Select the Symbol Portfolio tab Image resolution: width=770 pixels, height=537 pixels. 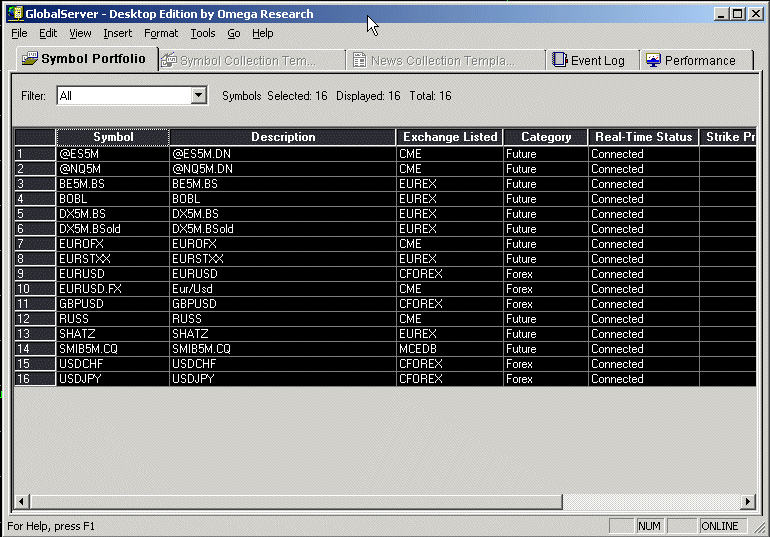(x=87, y=59)
